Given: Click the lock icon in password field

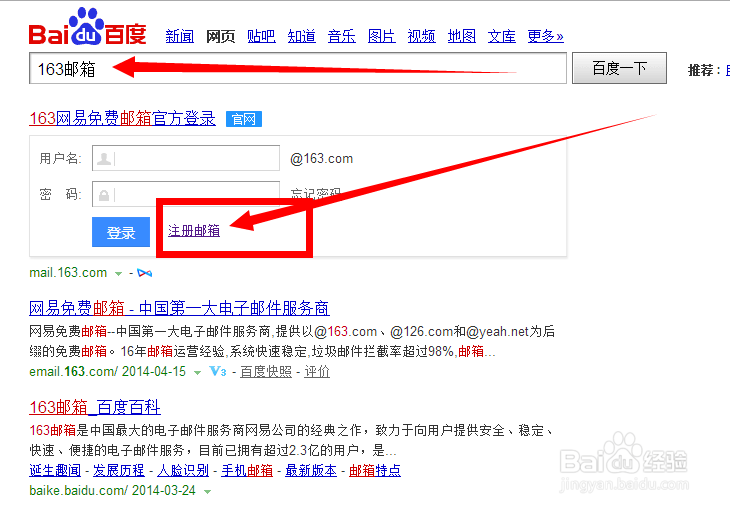Looking at the screenshot, I should coord(104,195).
